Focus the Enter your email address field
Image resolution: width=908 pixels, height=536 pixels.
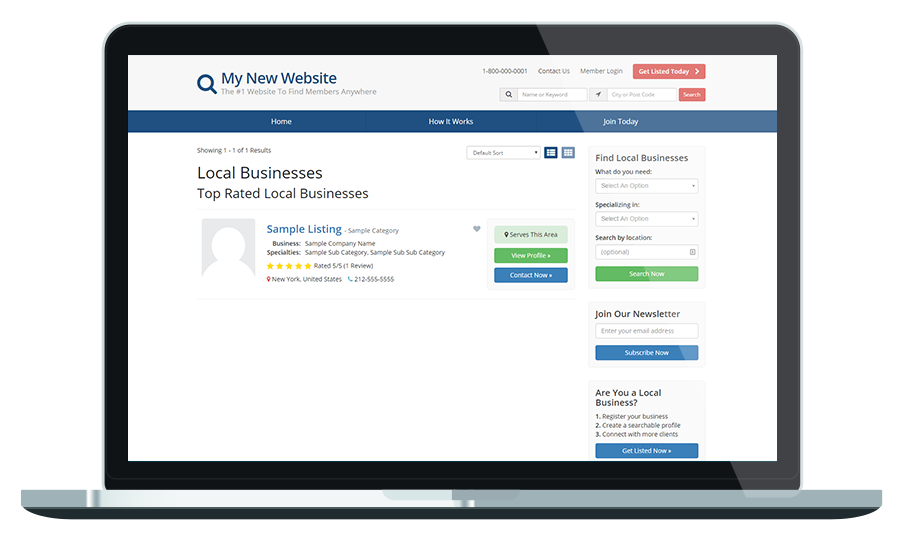(x=646, y=331)
